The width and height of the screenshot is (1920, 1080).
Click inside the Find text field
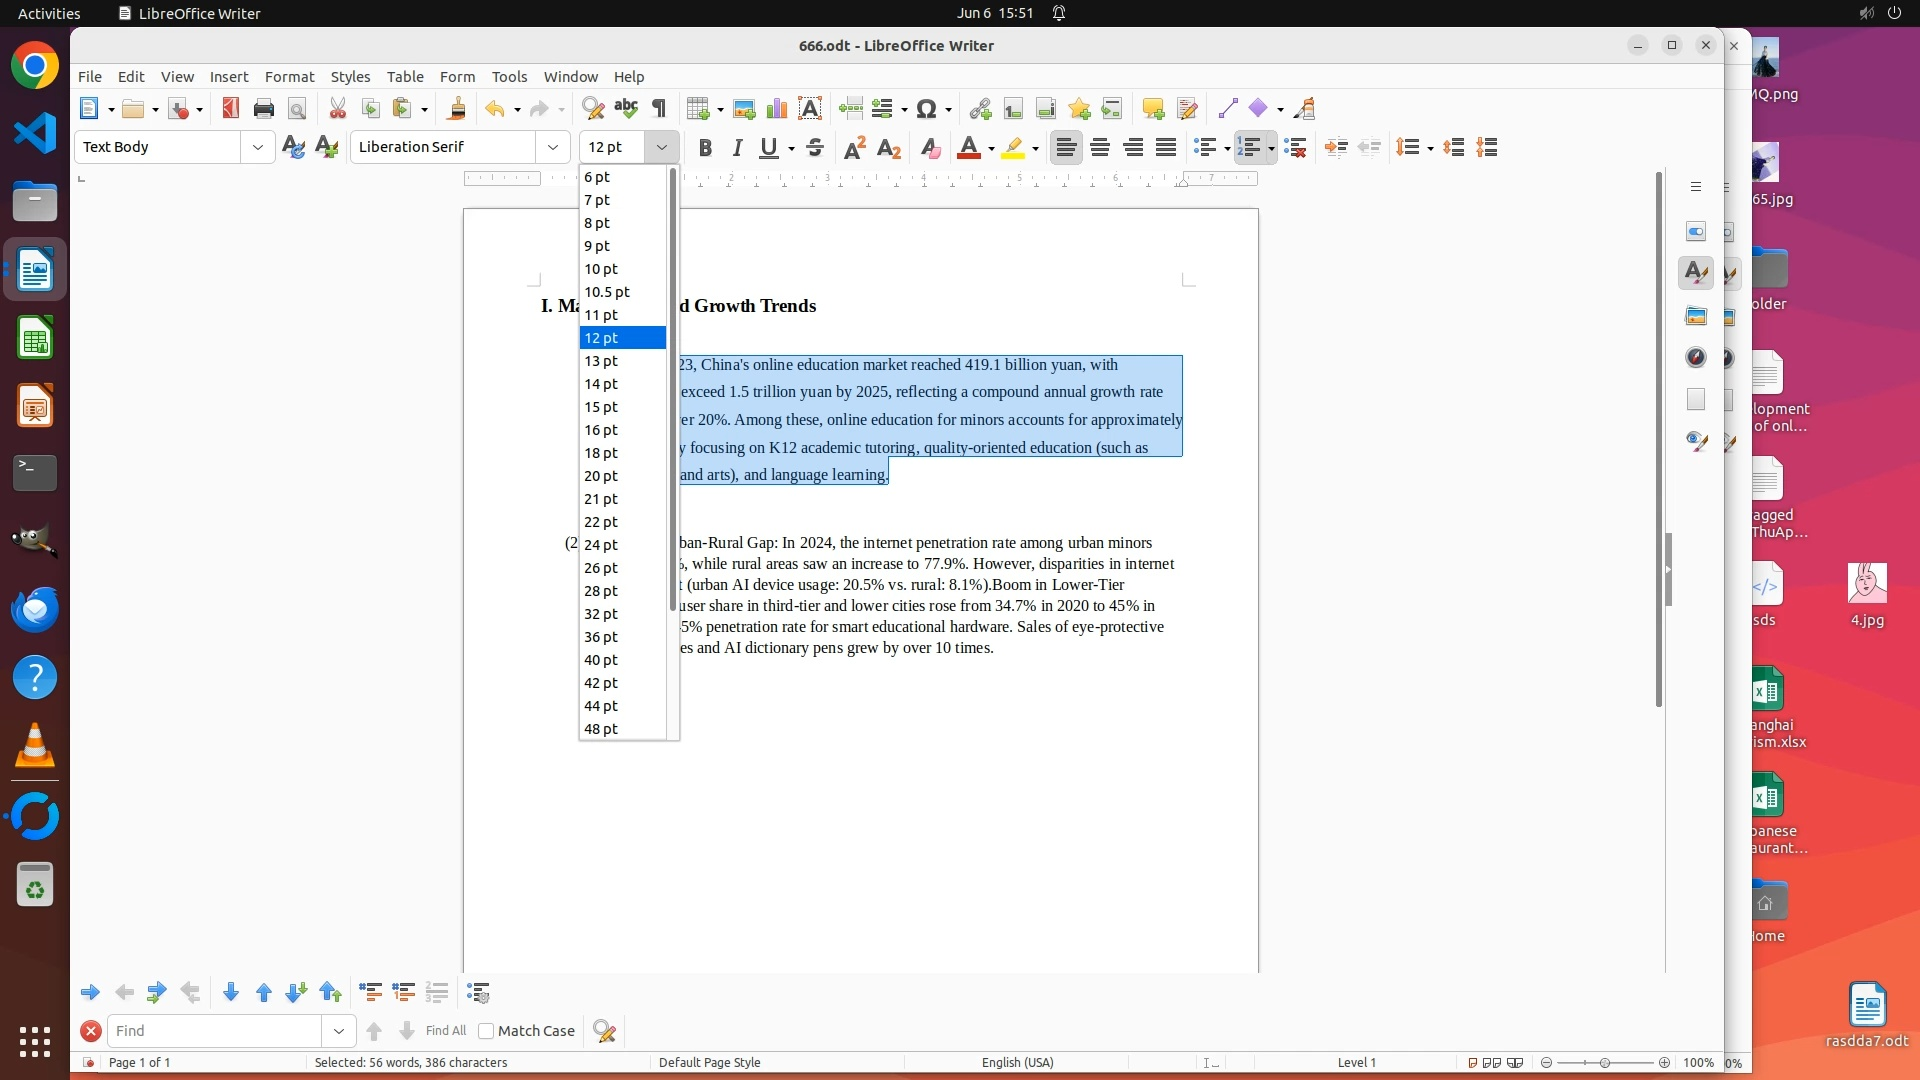pos(215,1031)
